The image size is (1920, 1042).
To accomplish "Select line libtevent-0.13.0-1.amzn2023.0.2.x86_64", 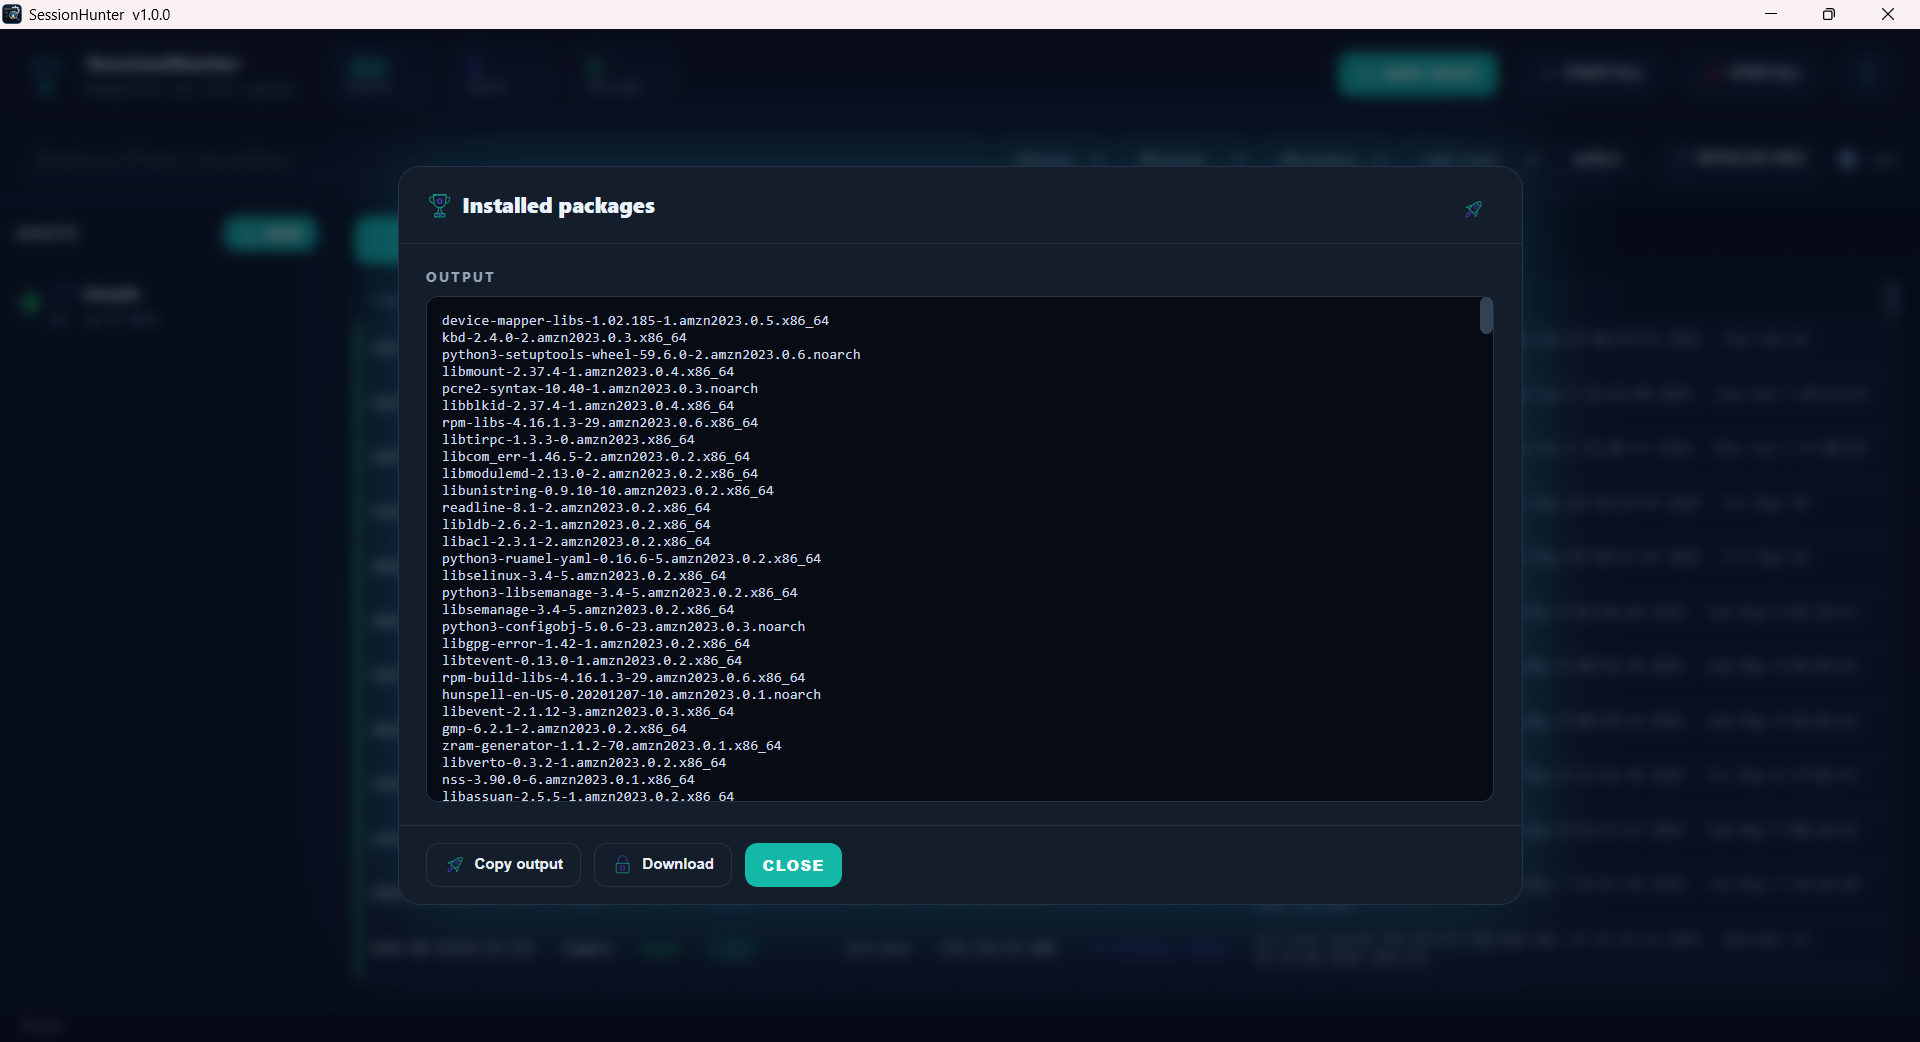I will (x=592, y=661).
